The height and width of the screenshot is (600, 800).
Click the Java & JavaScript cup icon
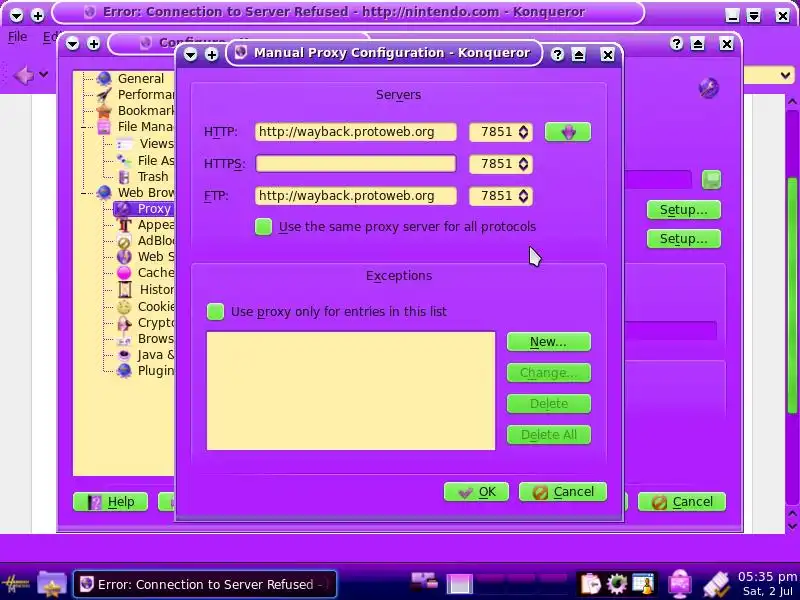point(124,355)
